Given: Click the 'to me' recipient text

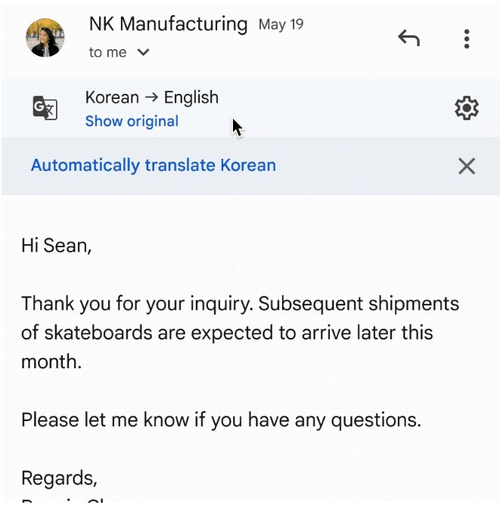Looking at the screenshot, I should [x=108, y=52].
